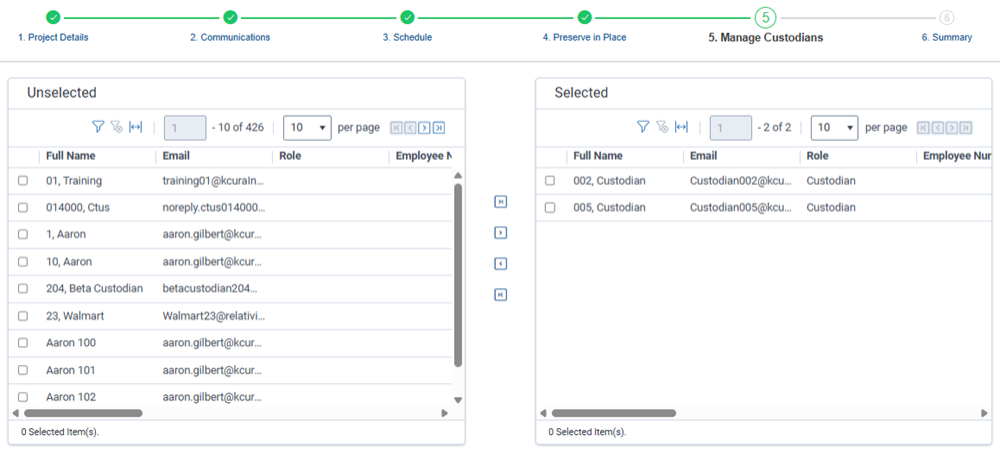Go to 6. Summary step
Screen dimensions: 1000x455
pyautogui.click(x=947, y=38)
